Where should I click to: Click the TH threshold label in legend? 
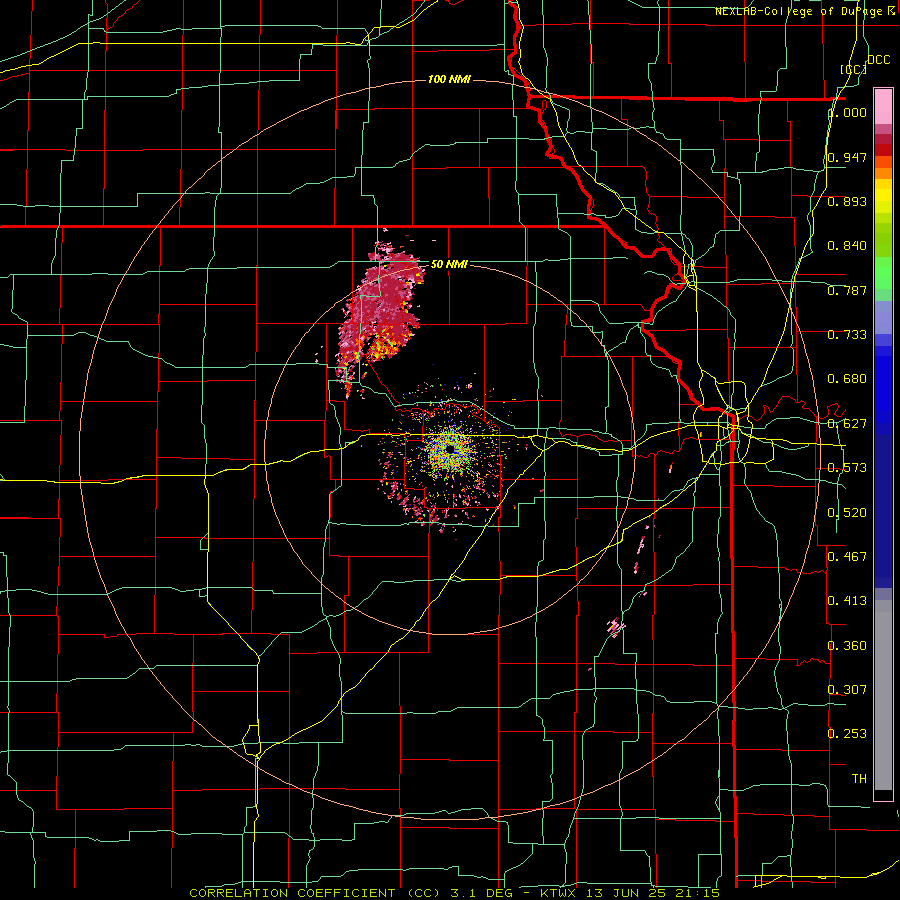pyautogui.click(x=859, y=779)
